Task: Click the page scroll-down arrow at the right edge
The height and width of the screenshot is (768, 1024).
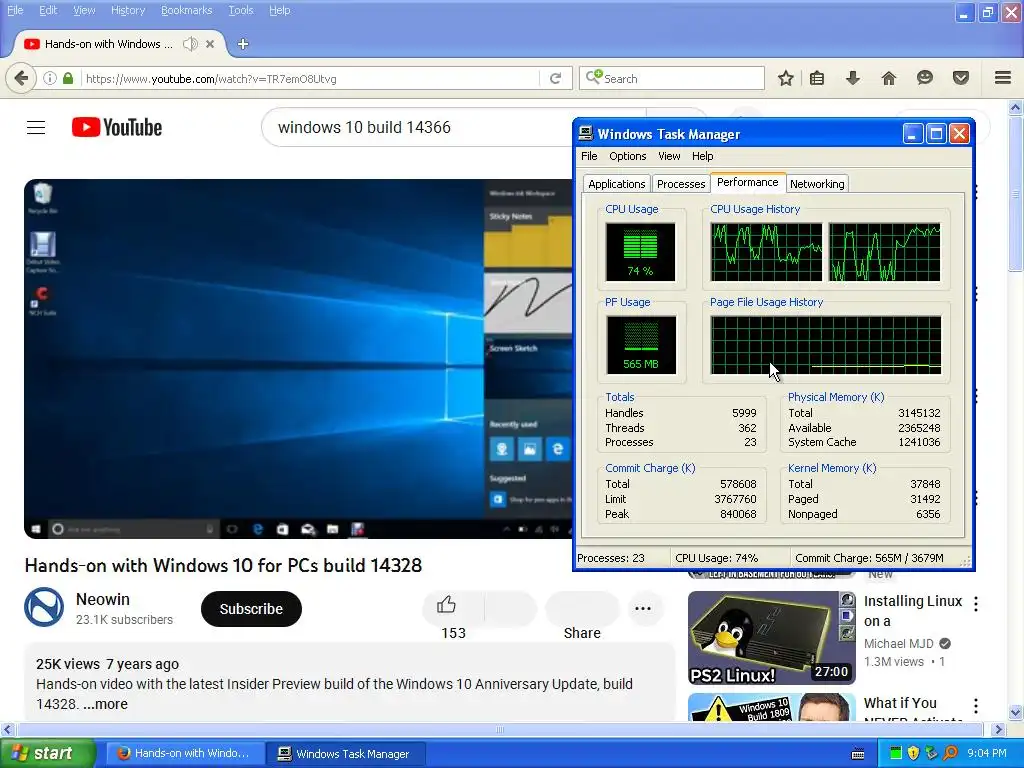Action: (1015, 712)
